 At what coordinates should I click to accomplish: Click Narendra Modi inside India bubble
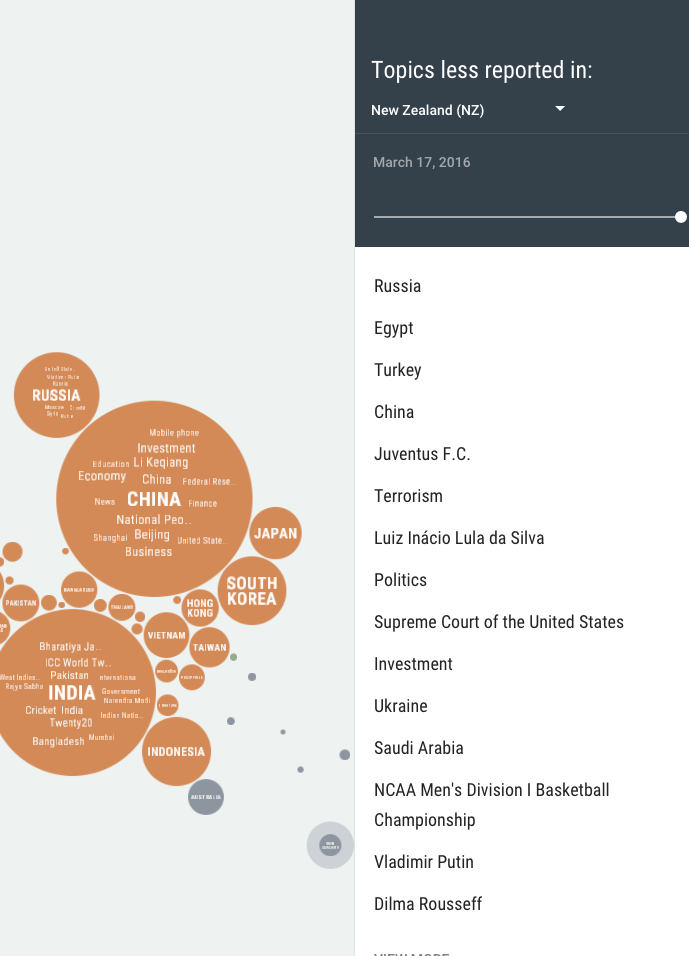tap(127, 701)
